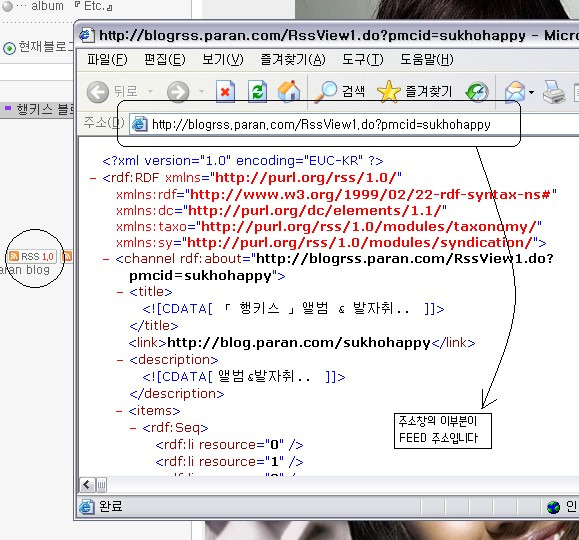Screen dimensions: 579x540
Task: Go to Home page icon
Action: 289,91
